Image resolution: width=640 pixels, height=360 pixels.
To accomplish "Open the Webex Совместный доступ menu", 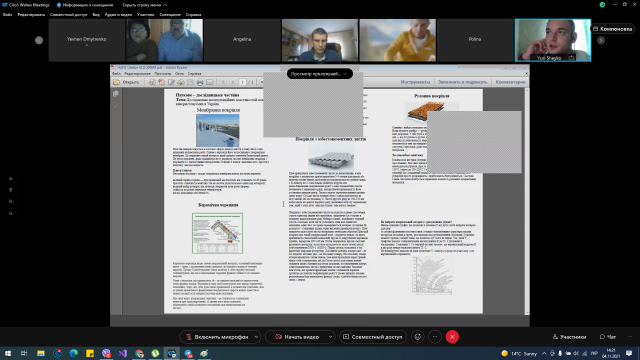I will tap(68, 15).
